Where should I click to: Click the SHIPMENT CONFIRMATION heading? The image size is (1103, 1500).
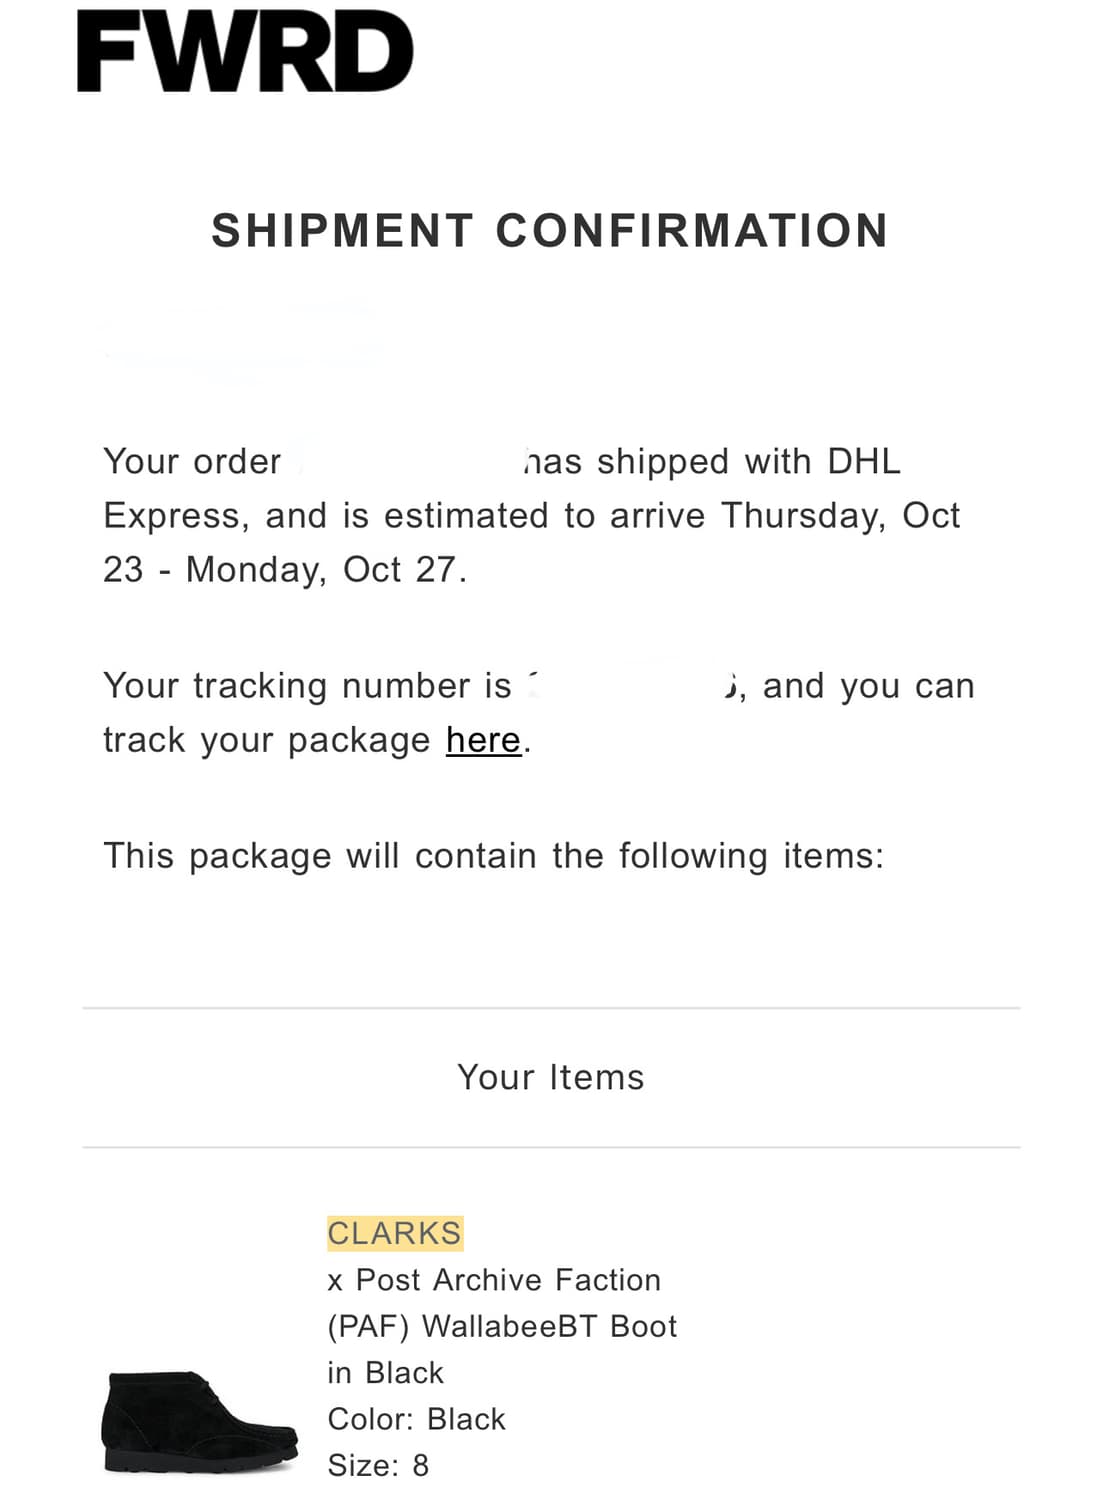click(x=549, y=231)
